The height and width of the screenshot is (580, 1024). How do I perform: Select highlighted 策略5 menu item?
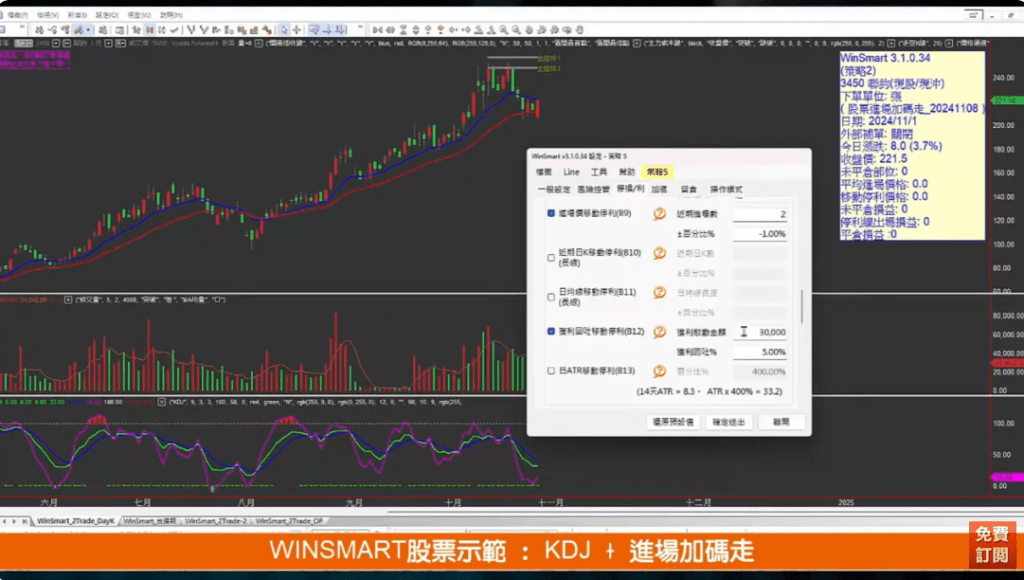[657, 172]
